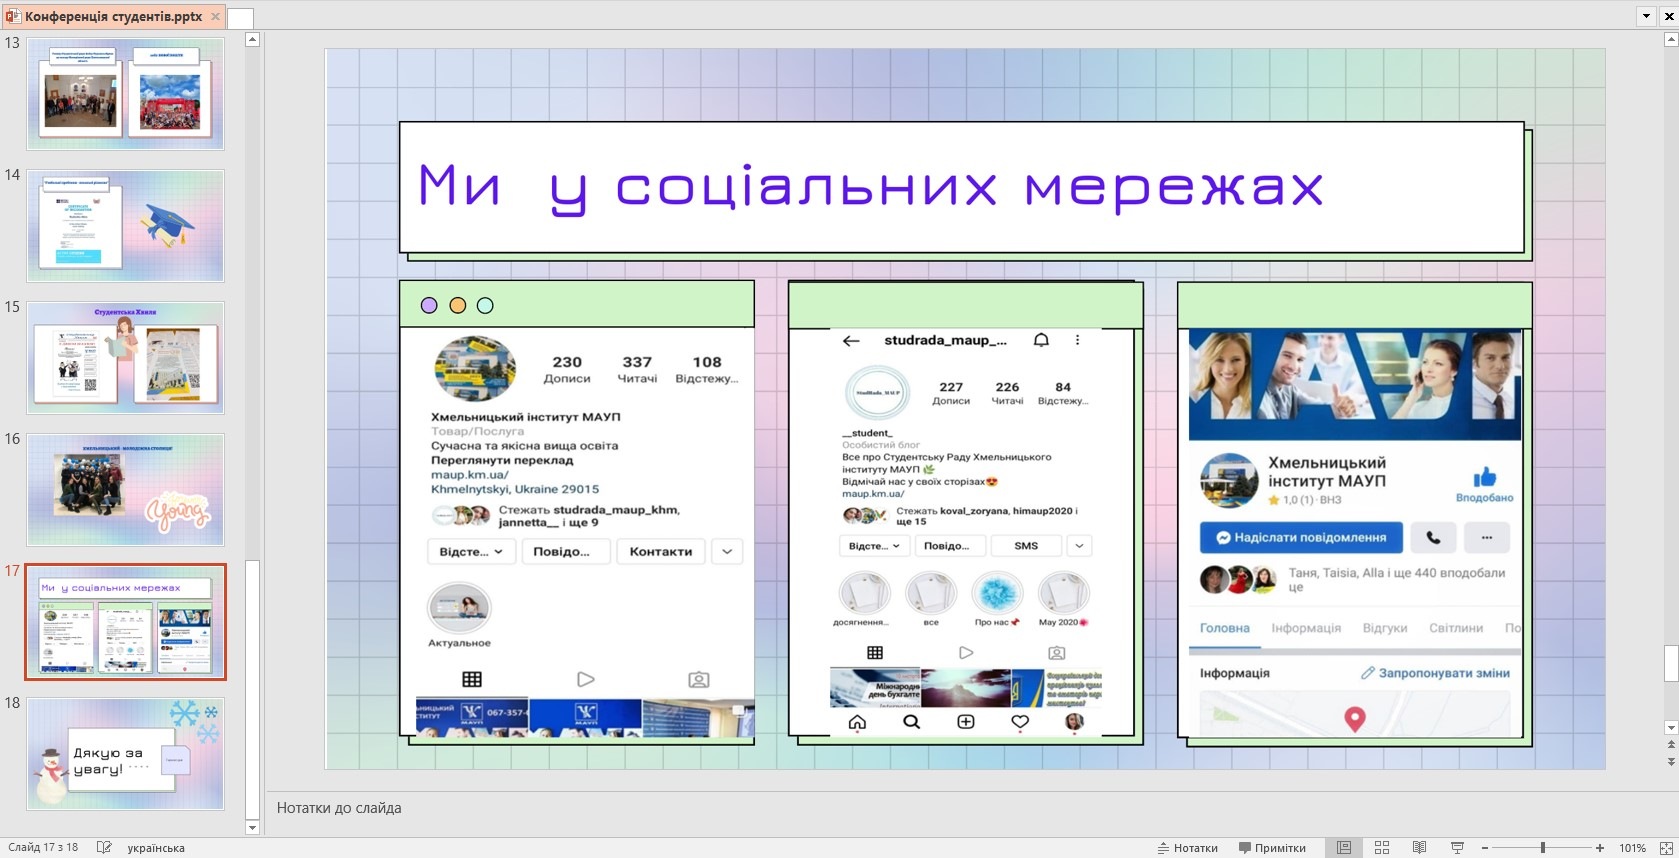Switch to Normal view in status bar
Image resolution: width=1679 pixels, height=858 pixels.
click(1344, 847)
